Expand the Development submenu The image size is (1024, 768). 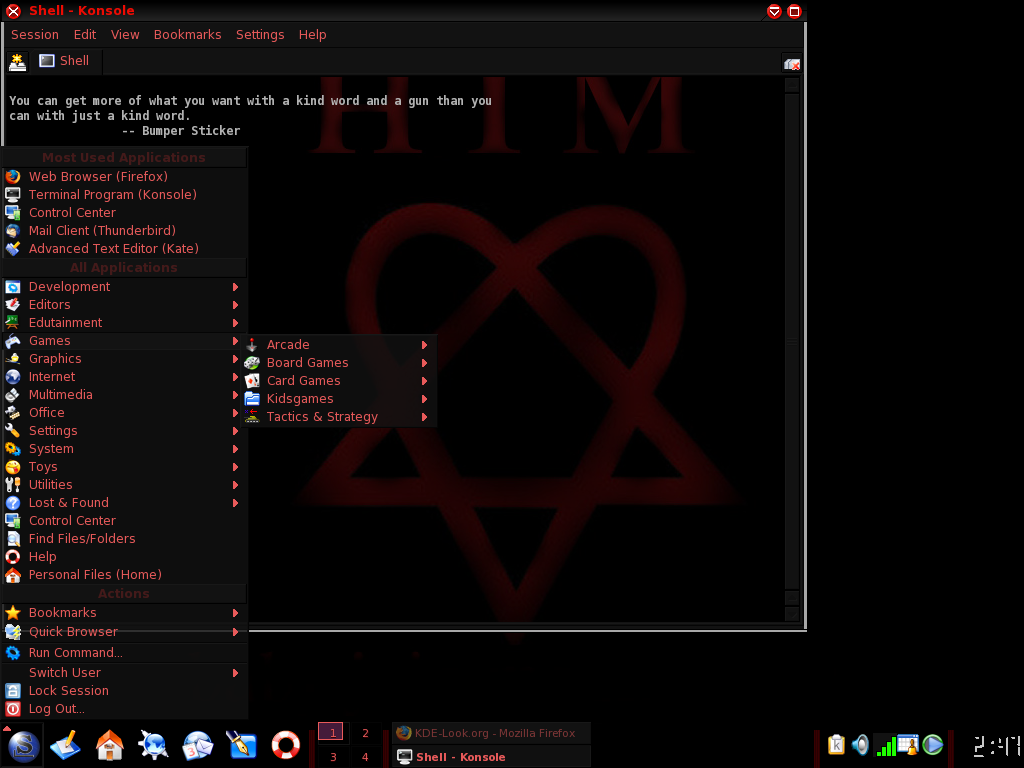click(x=124, y=287)
